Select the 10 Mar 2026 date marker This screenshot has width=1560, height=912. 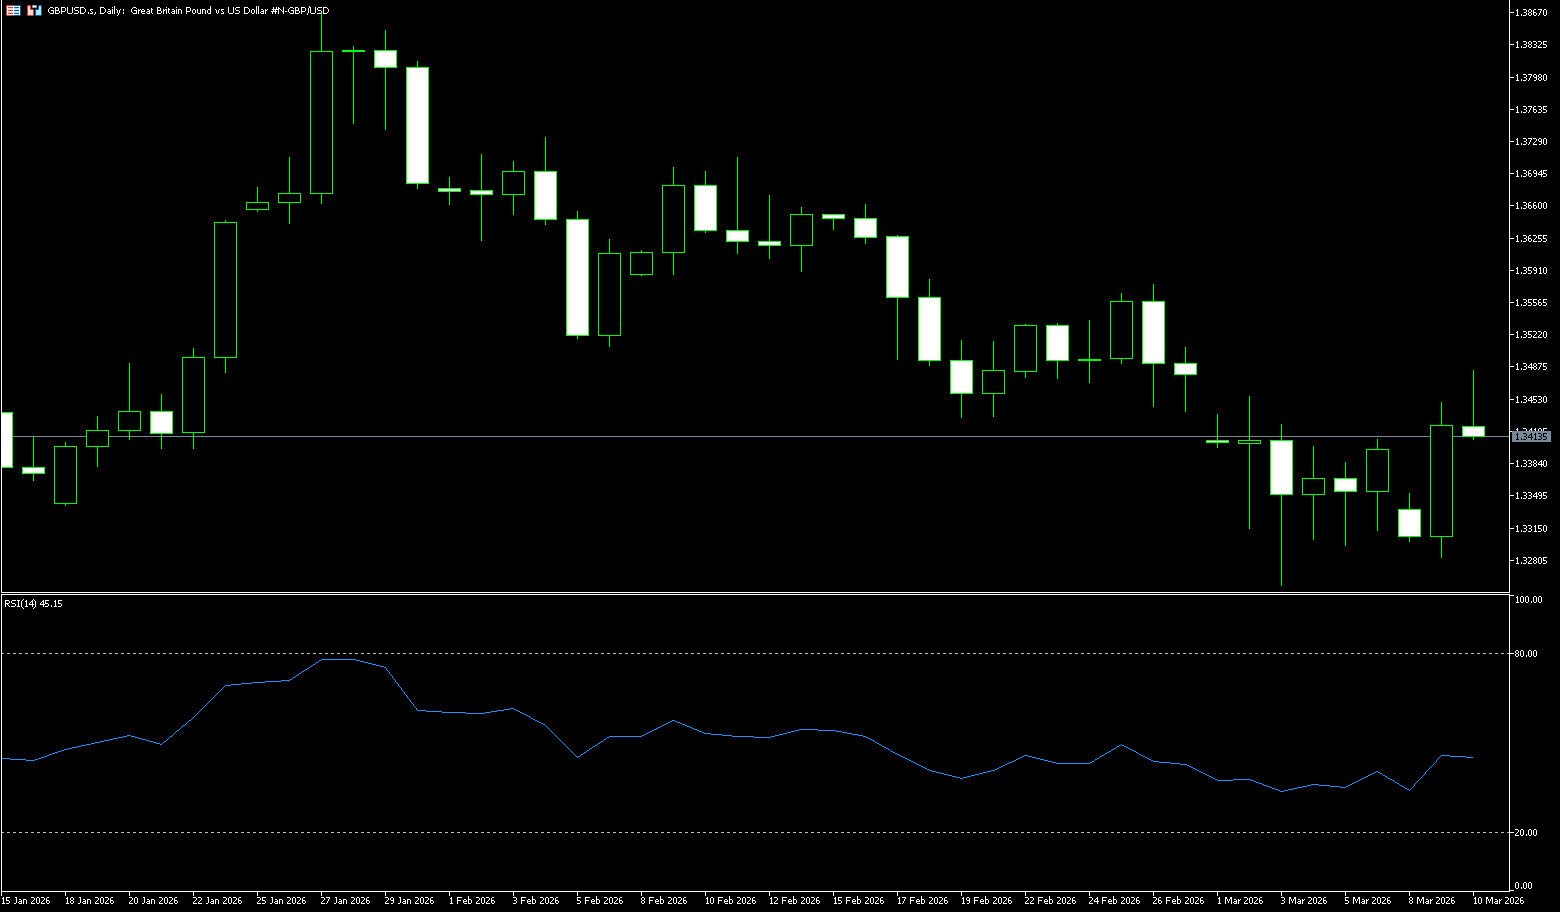[x=1497, y=900]
